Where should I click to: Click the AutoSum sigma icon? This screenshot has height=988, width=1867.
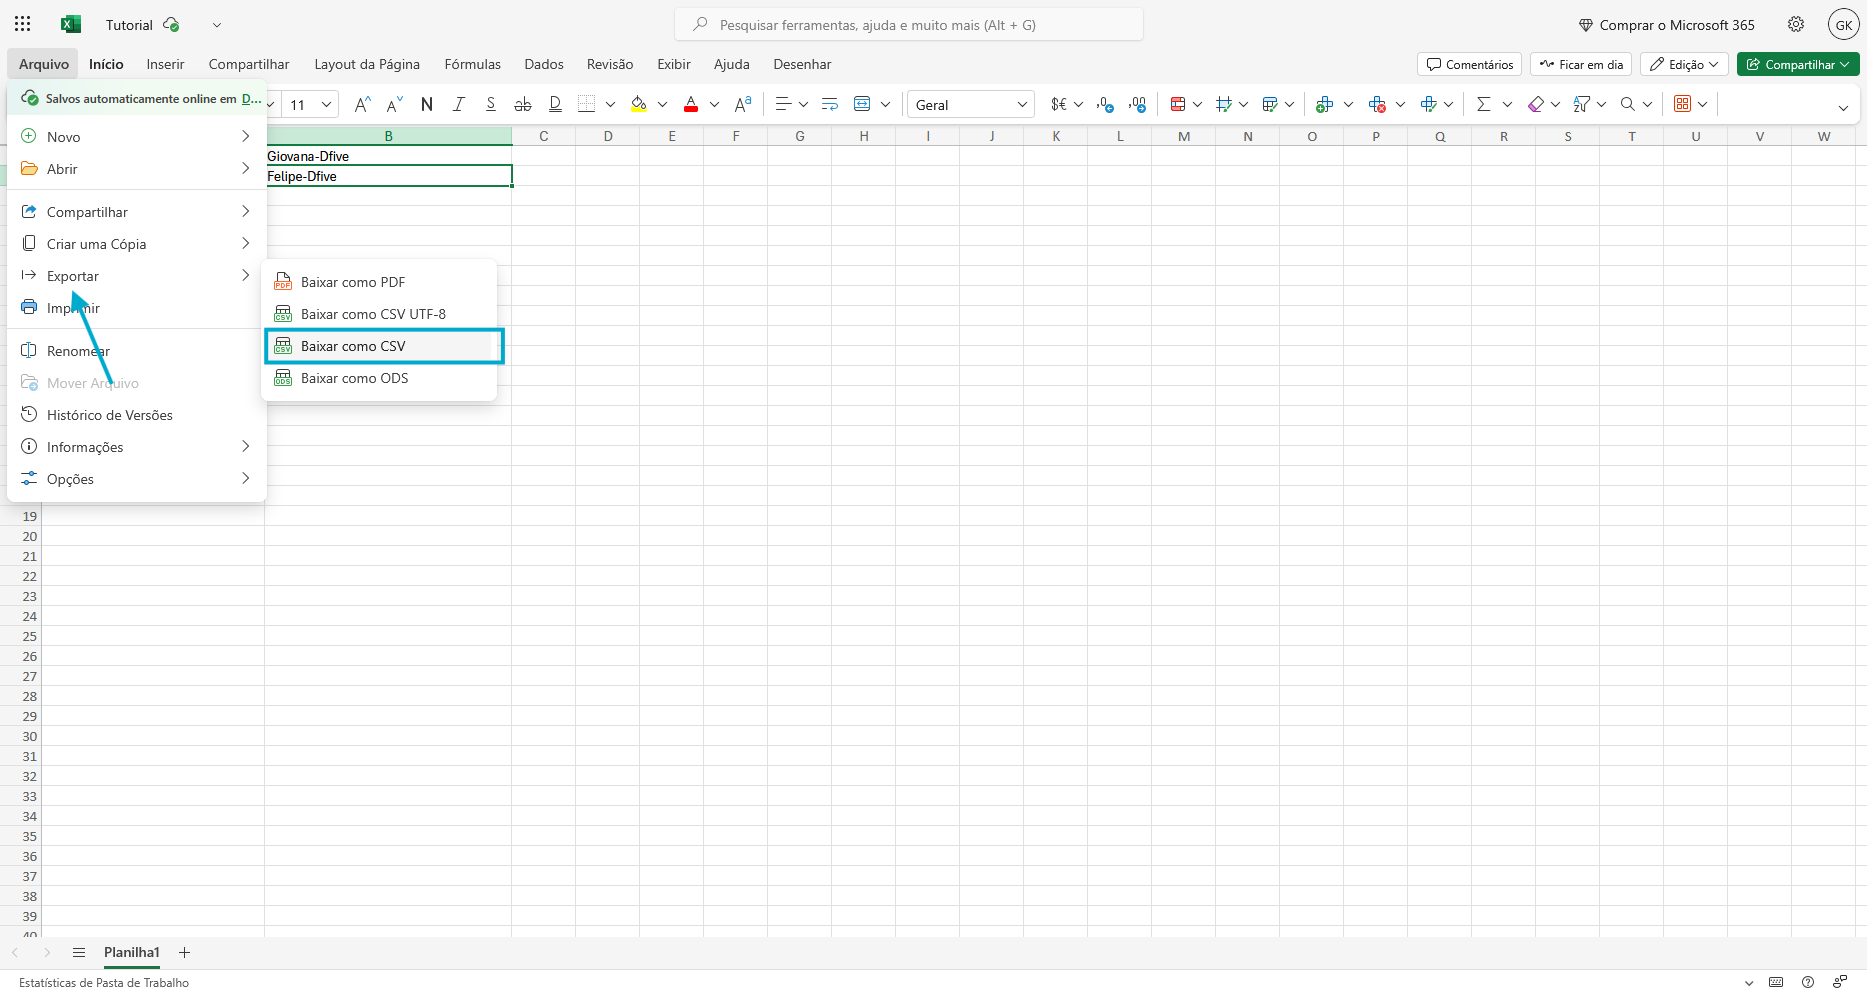(x=1483, y=104)
